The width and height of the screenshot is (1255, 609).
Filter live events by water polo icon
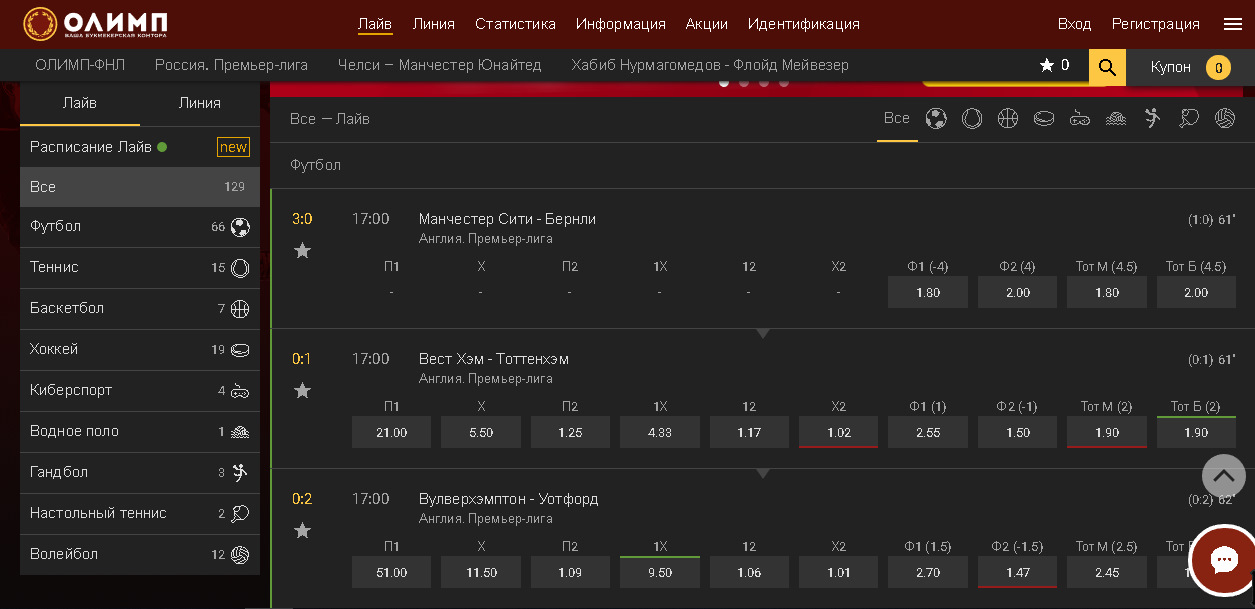coord(1116,119)
